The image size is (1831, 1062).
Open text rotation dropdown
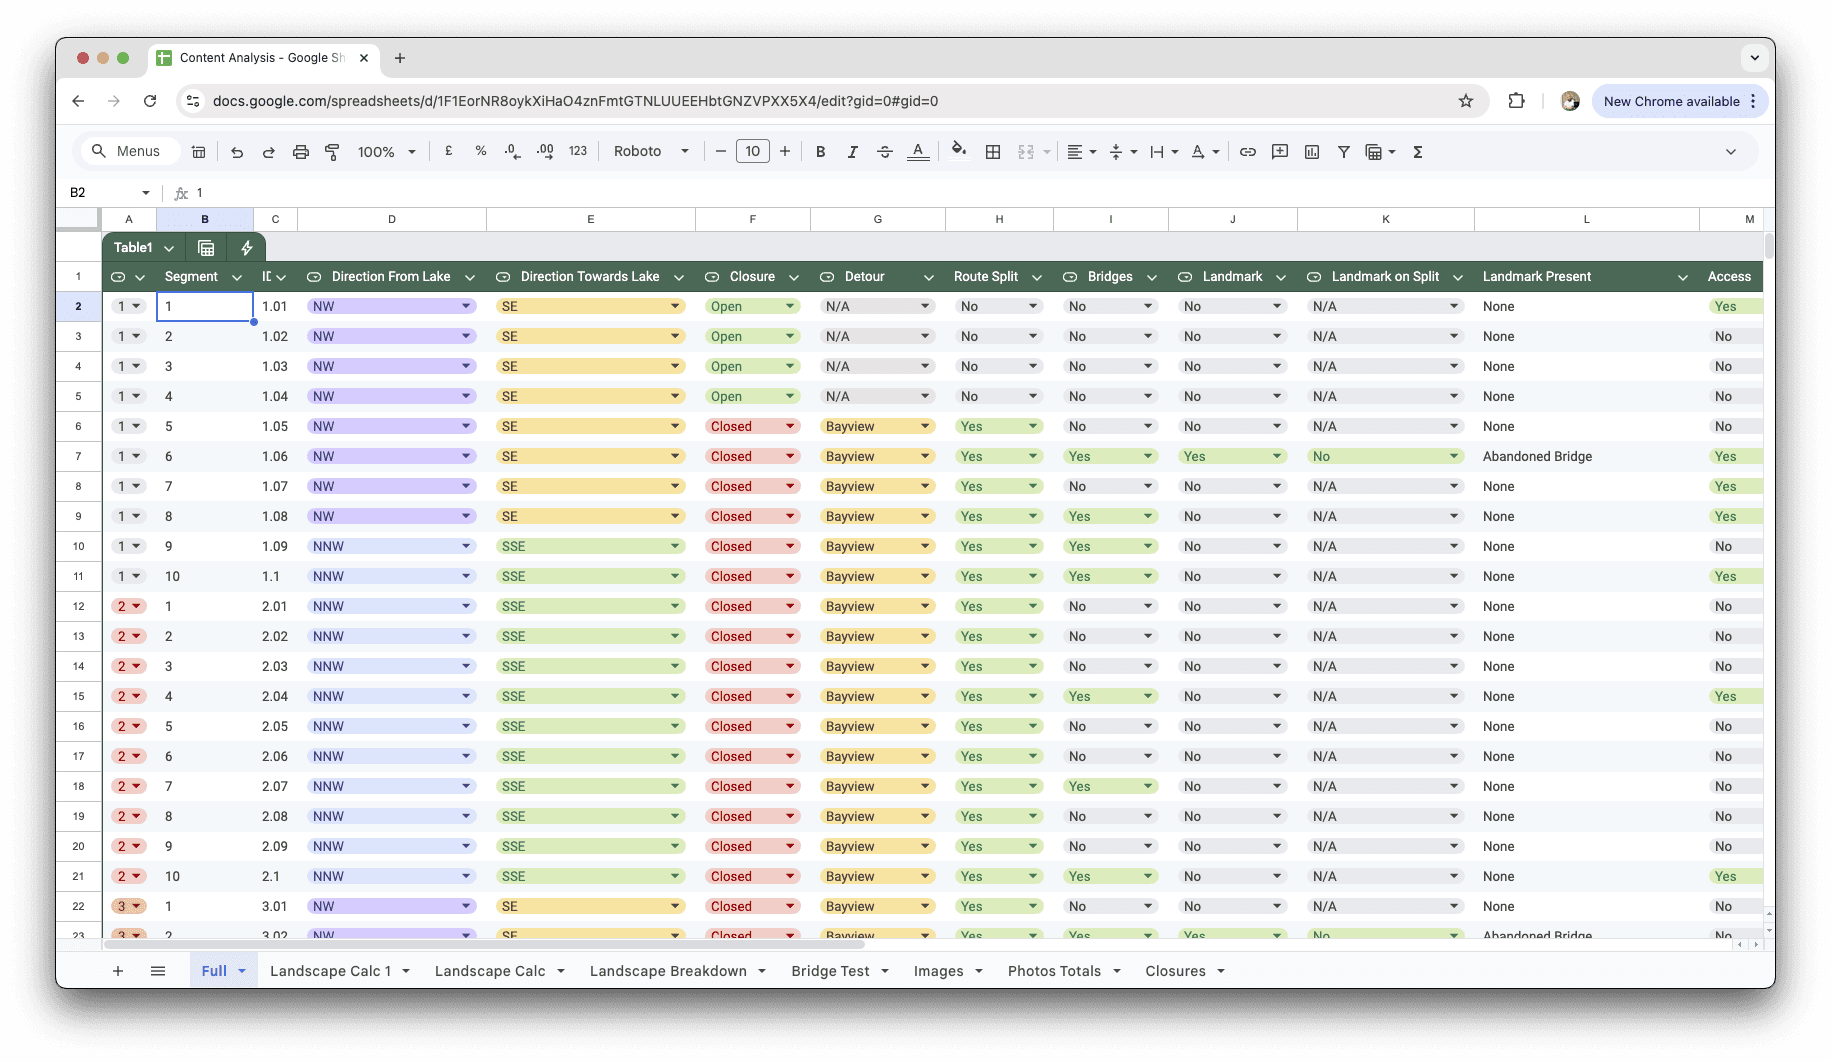click(x=1205, y=152)
